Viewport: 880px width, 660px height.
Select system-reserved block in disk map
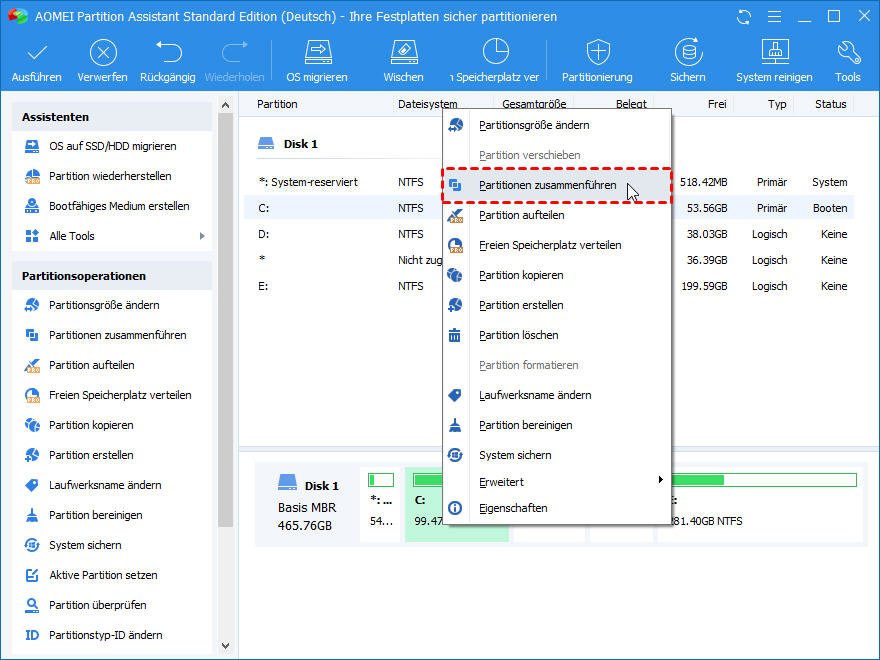click(381, 504)
